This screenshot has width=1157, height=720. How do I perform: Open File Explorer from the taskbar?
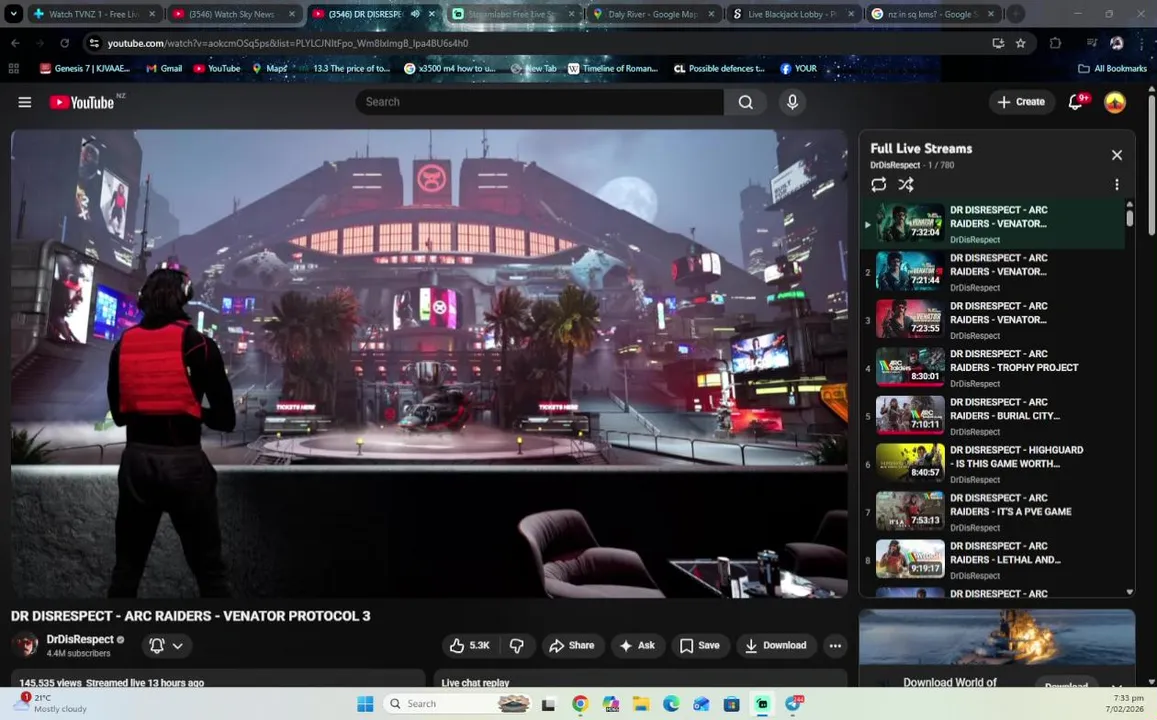coord(640,704)
